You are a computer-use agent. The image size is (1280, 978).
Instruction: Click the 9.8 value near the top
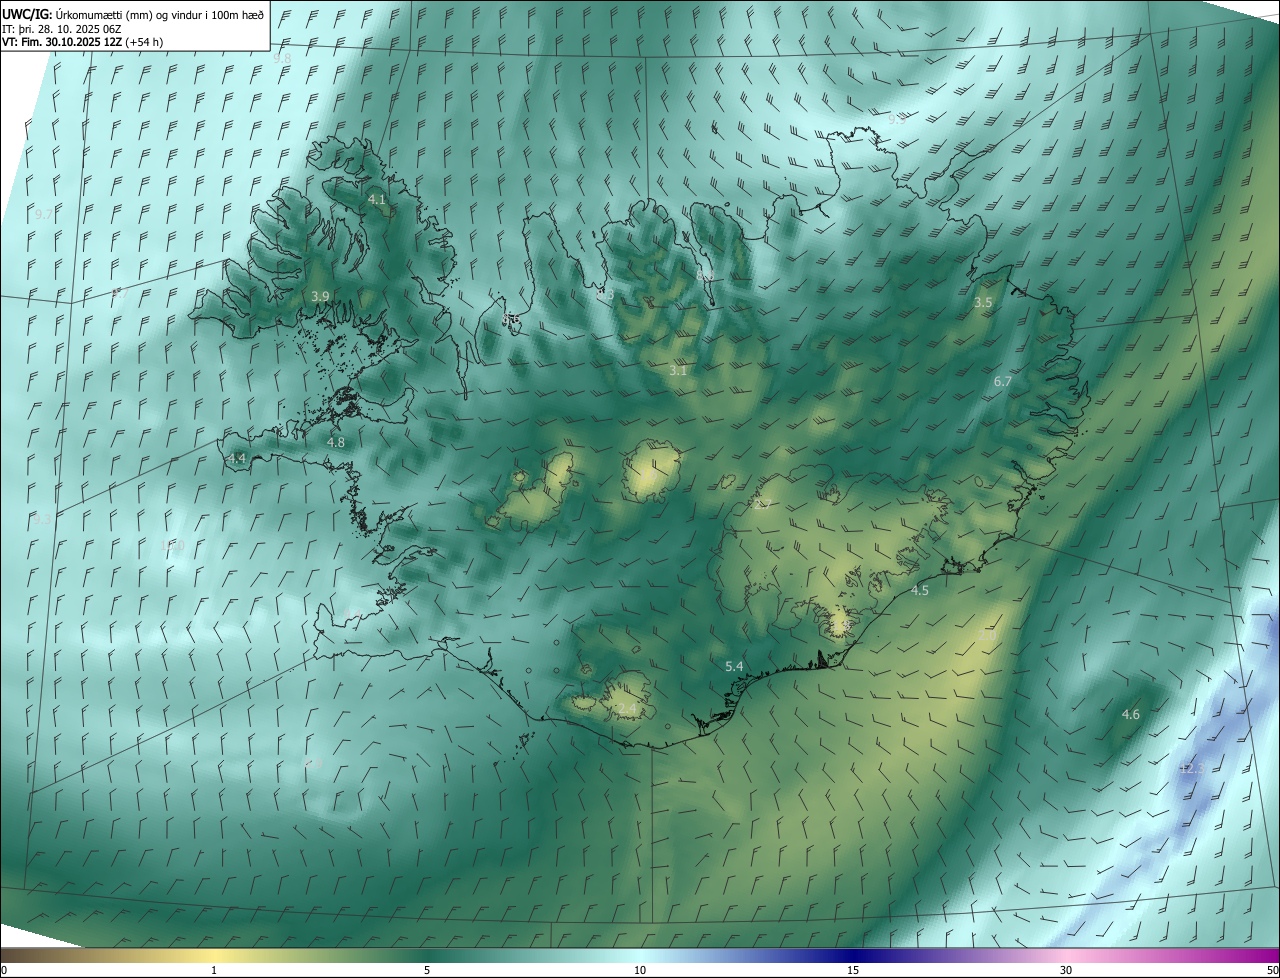click(282, 59)
